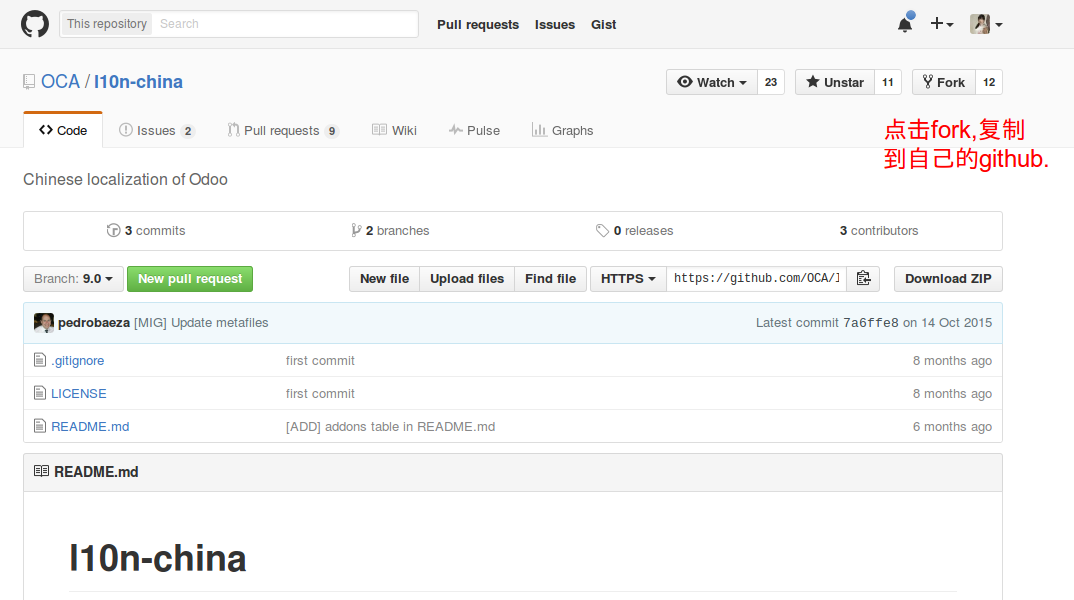The height and width of the screenshot is (600, 1074).
Task: Open the Graphs tab
Action: pyautogui.click(x=562, y=130)
